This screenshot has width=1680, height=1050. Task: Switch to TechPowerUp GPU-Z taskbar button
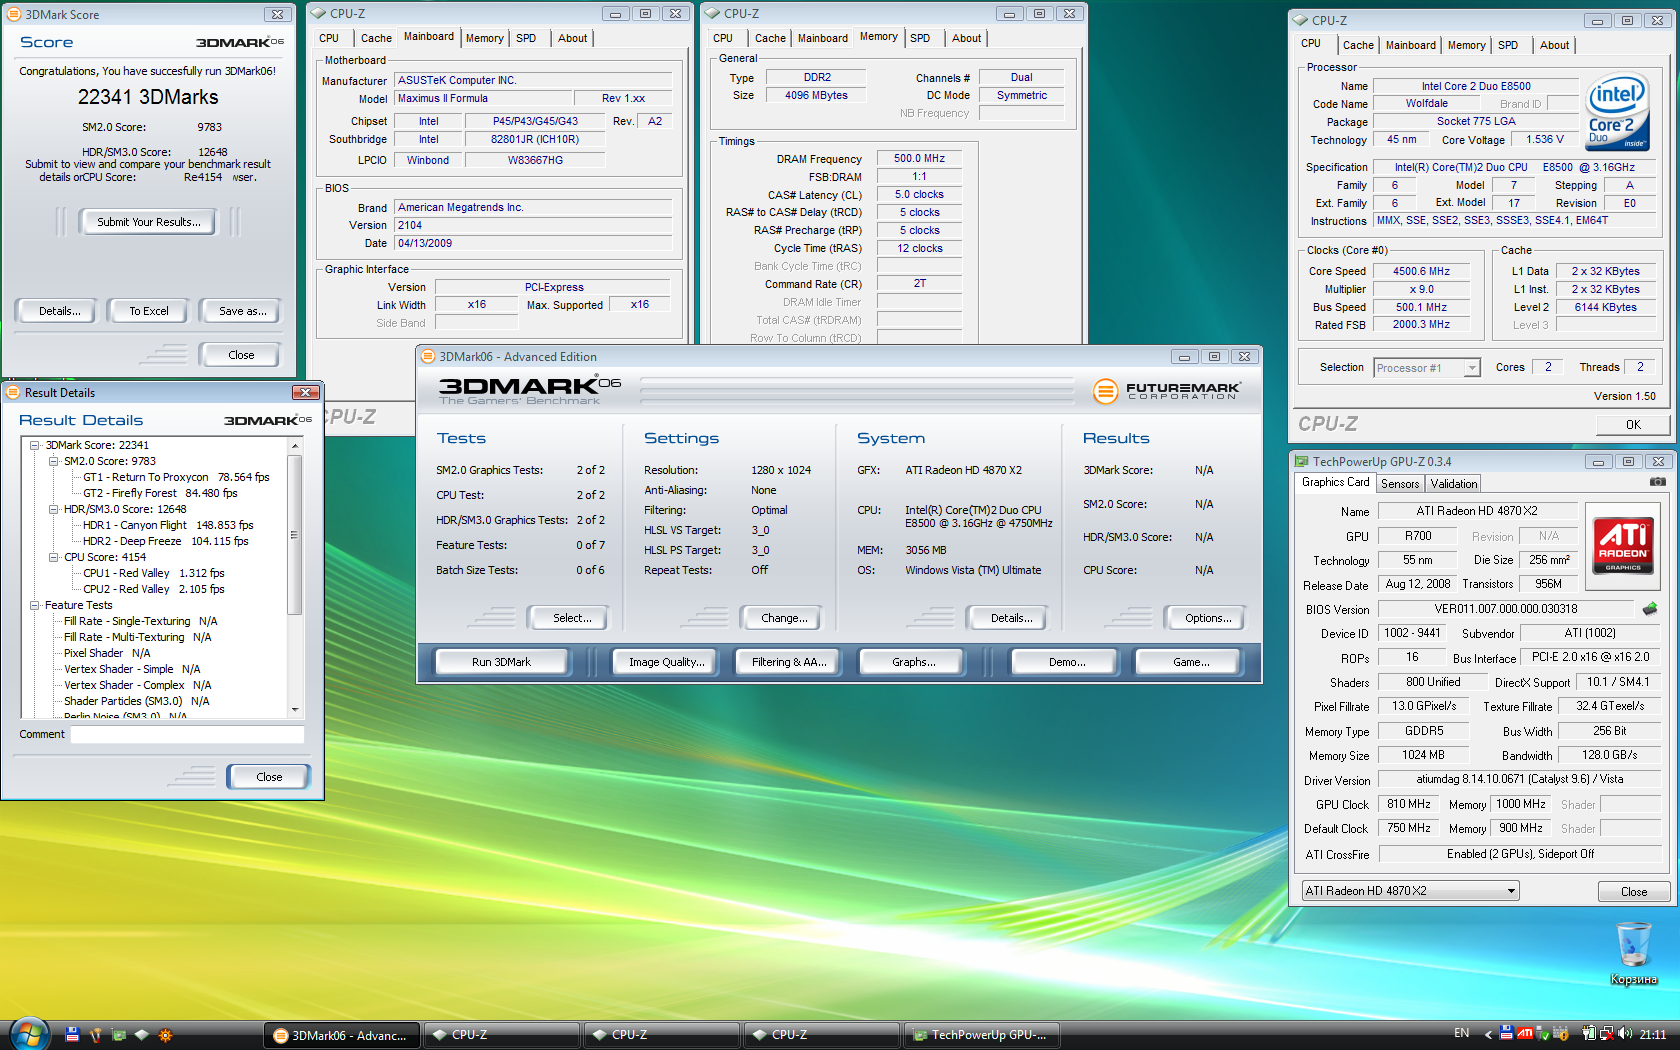981,1035
